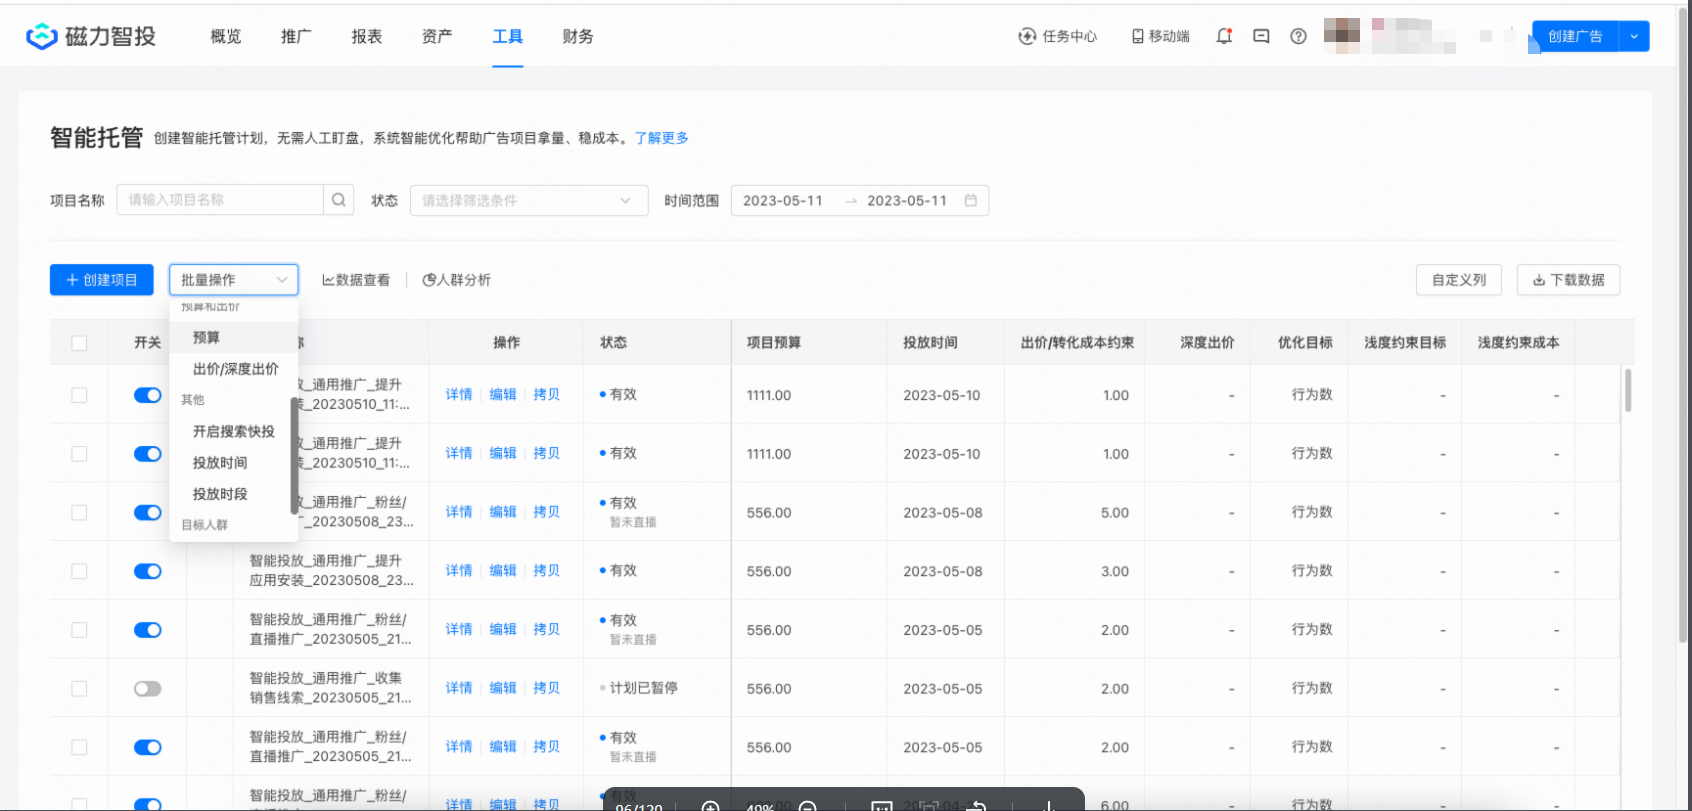The width and height of the screenshot is (1692, 811).
Task: Open 详情 for bid 3.00 row
Action: (x=459, y=571)
